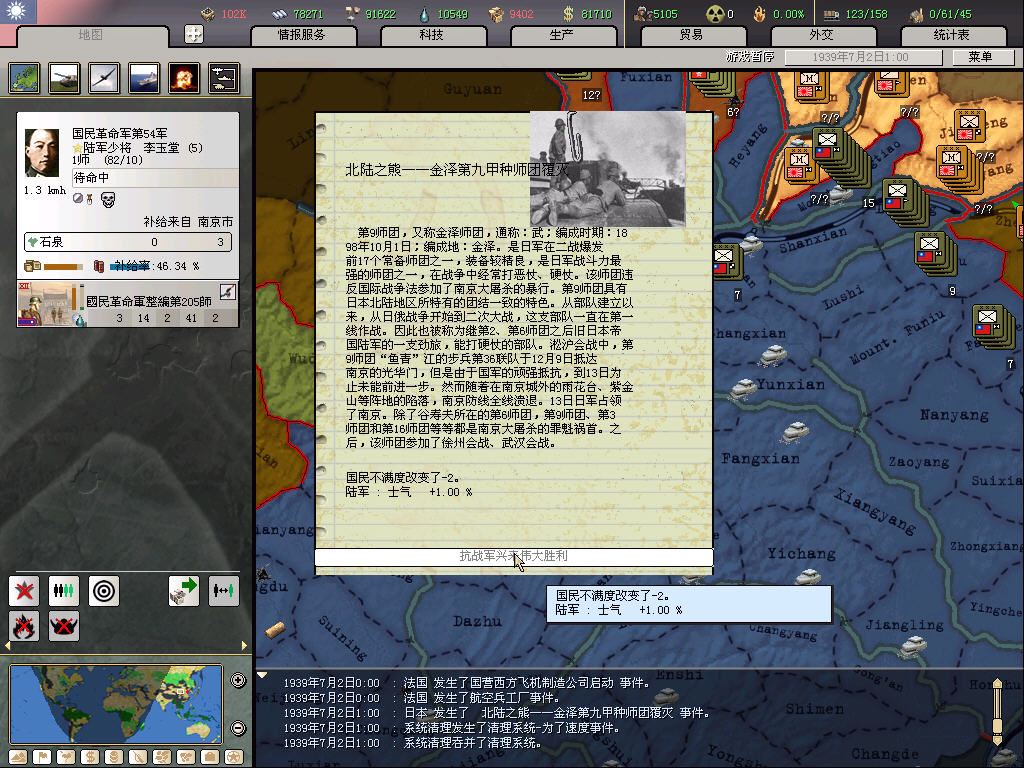Toggle the crossed-flame button
The width and height of the screenshot is (1024, 768).
coord(24,626)
